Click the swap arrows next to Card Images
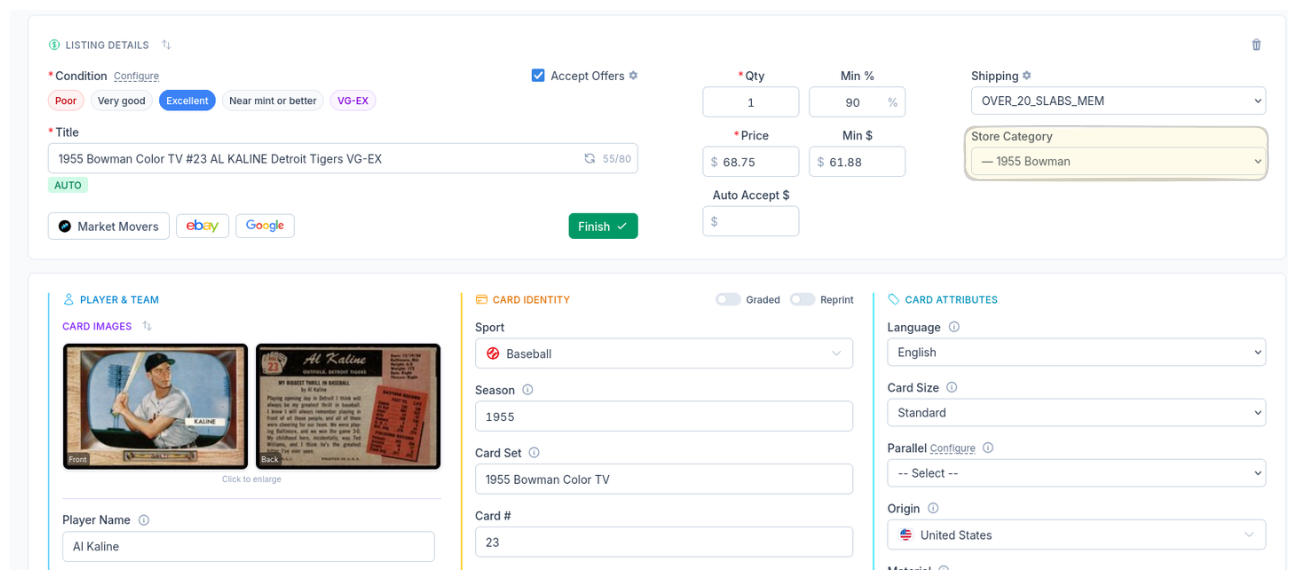 pos(147,326)
